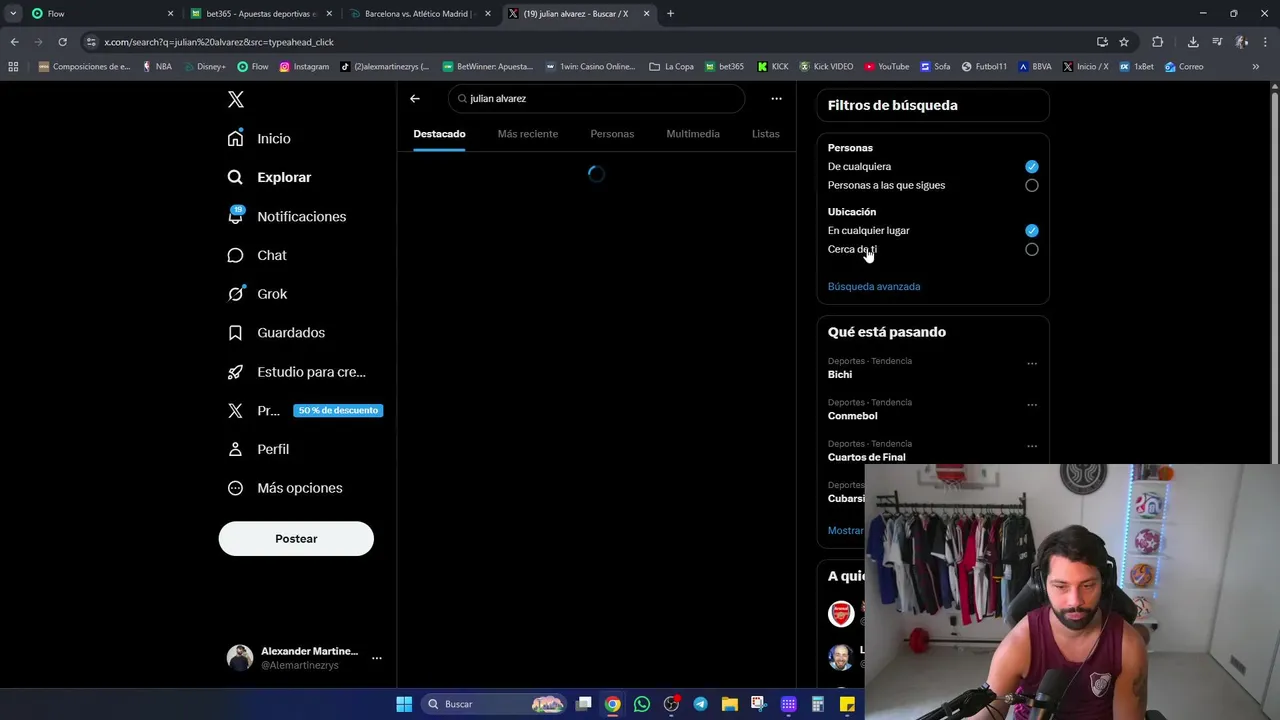Bookmark this page with the star icon

[x=1124, y=42]
